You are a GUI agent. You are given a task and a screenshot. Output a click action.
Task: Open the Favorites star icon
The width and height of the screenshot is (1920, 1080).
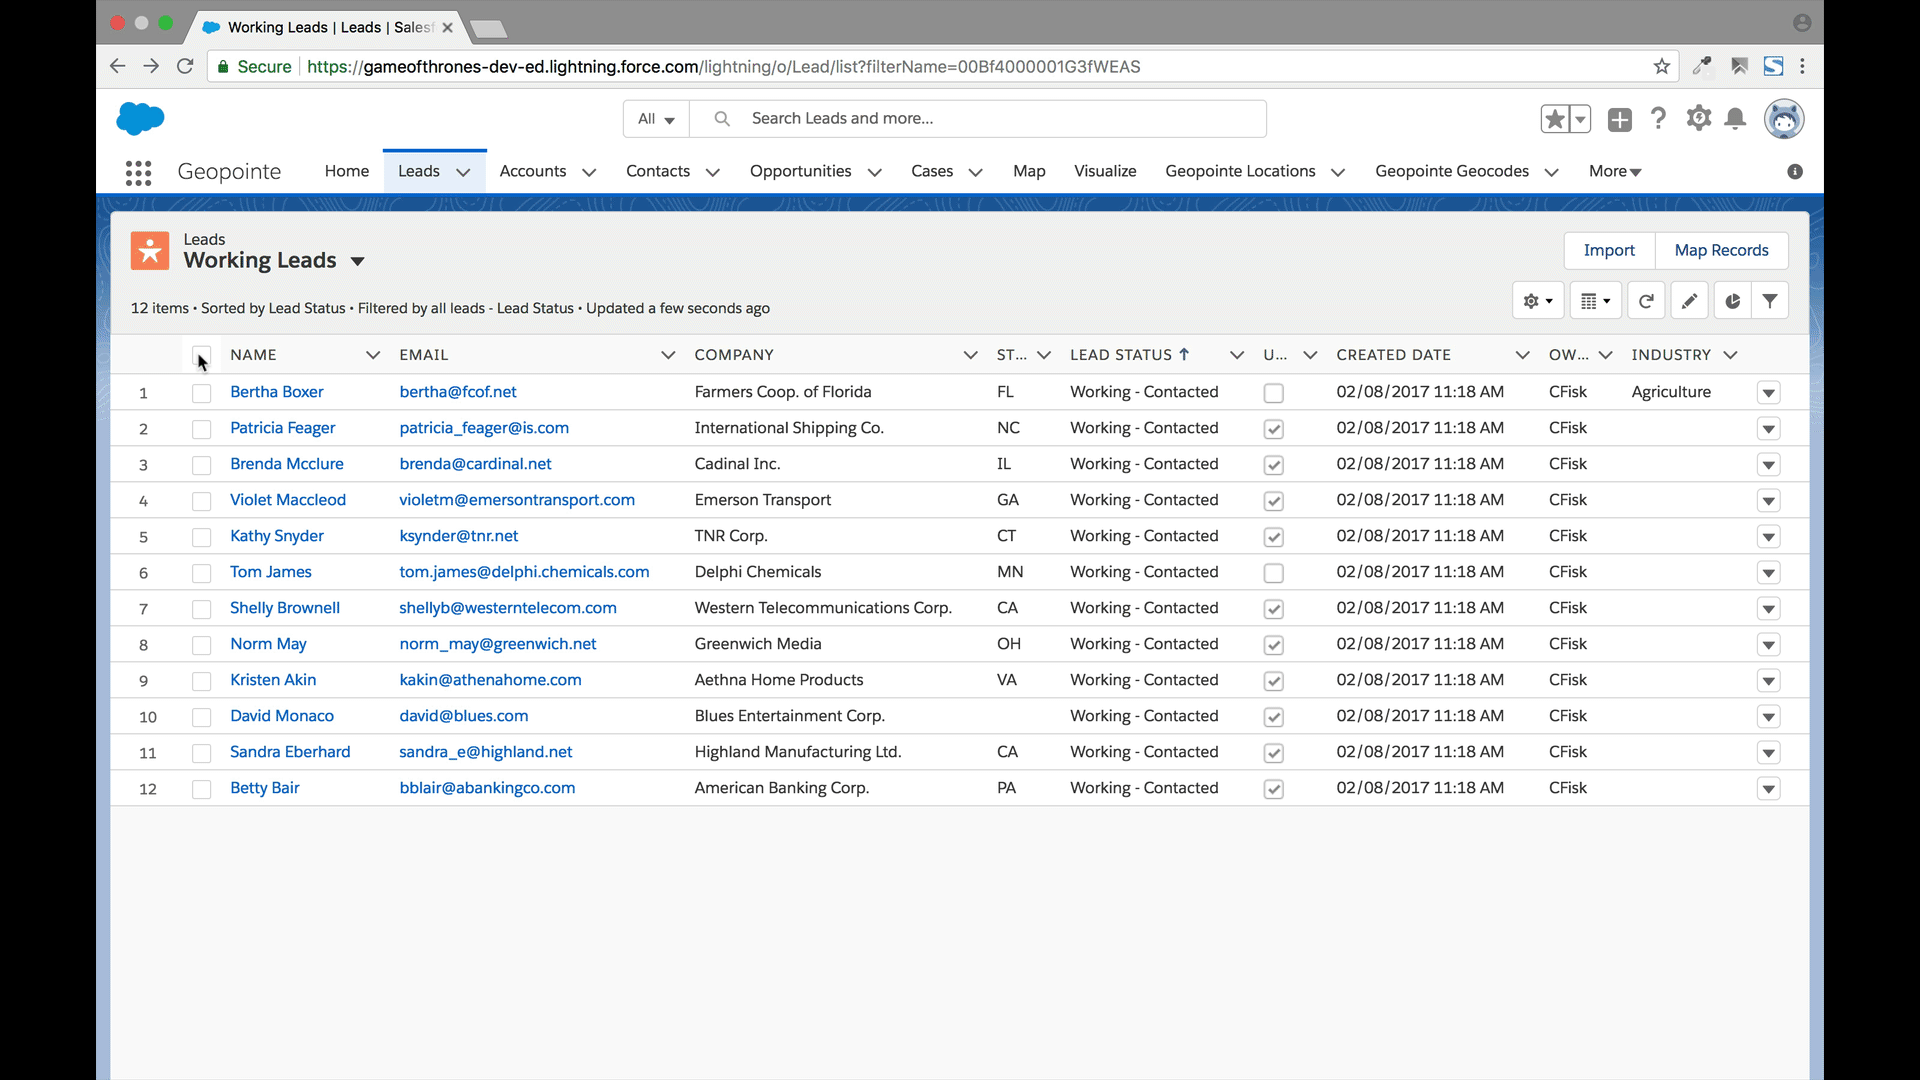tap(1555, 119)
